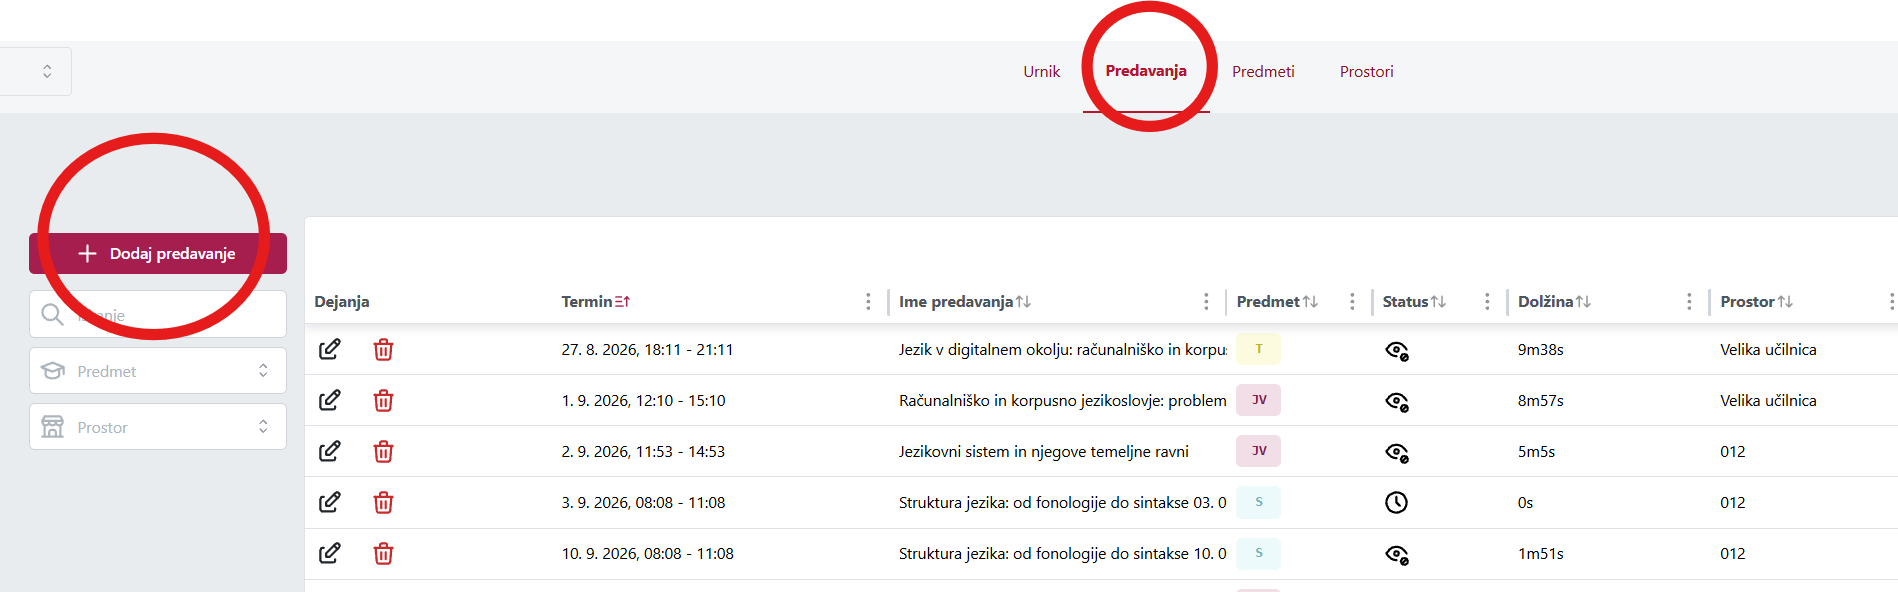1898x592 pixels.
Task: Click eye status icon for 5m5s lecture
Action: click(x=1397, y=452)
